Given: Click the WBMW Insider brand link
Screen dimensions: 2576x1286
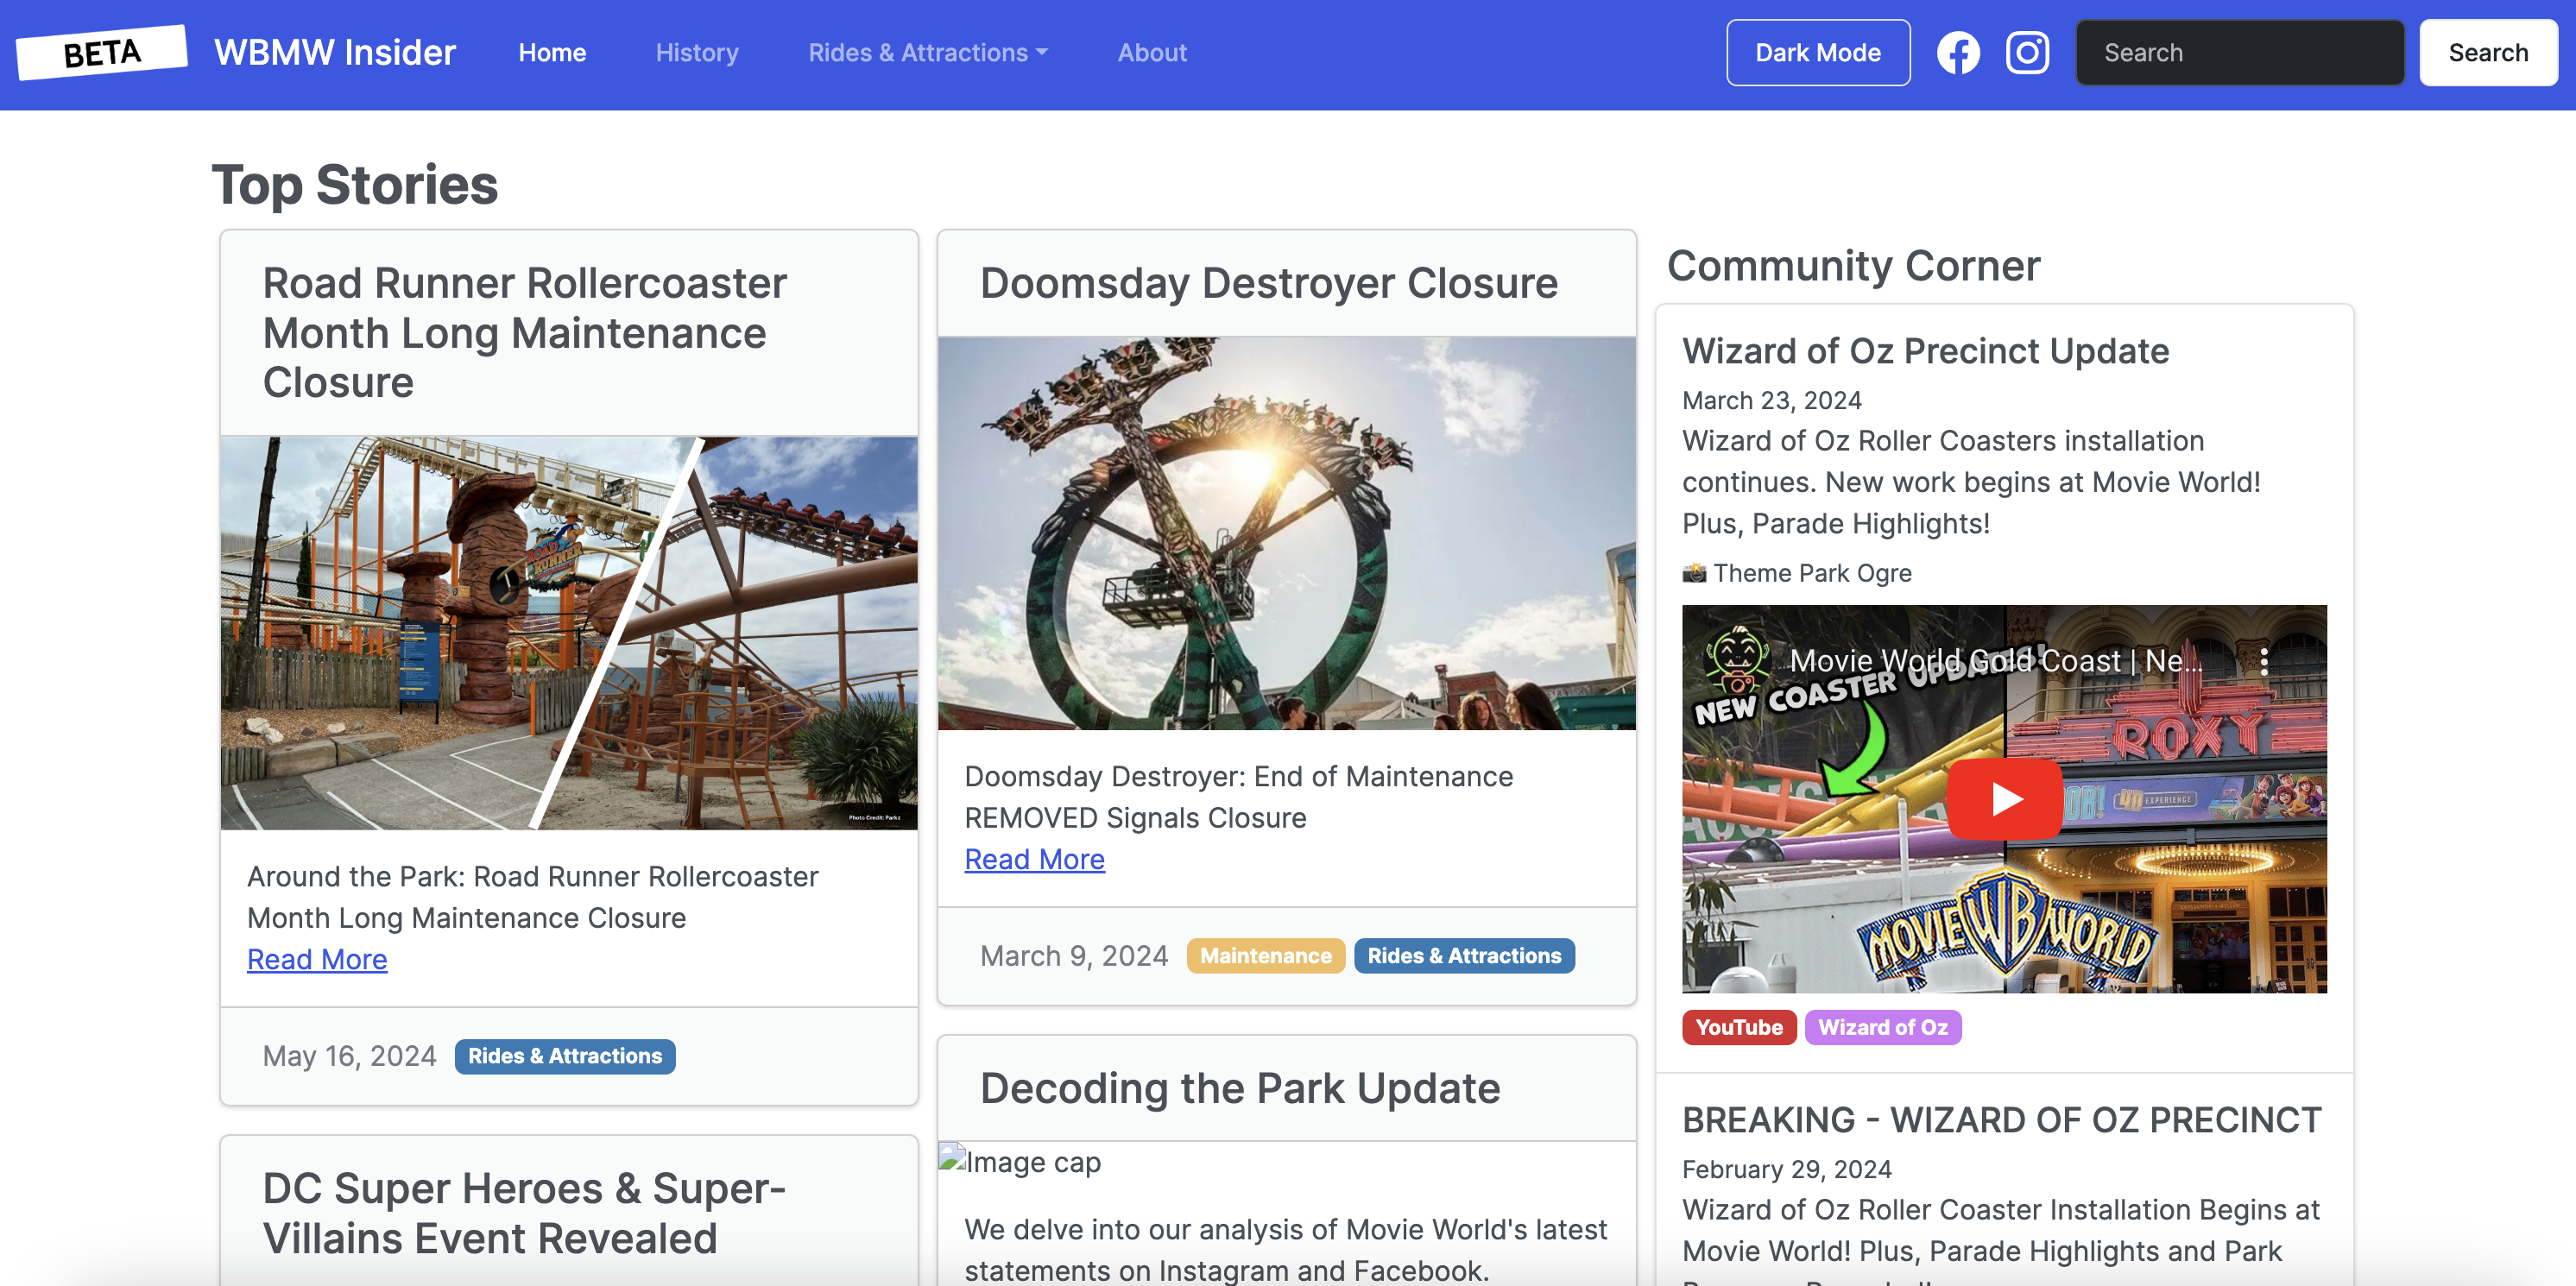Looking at the screenshot, I should [x=334, y=52].
